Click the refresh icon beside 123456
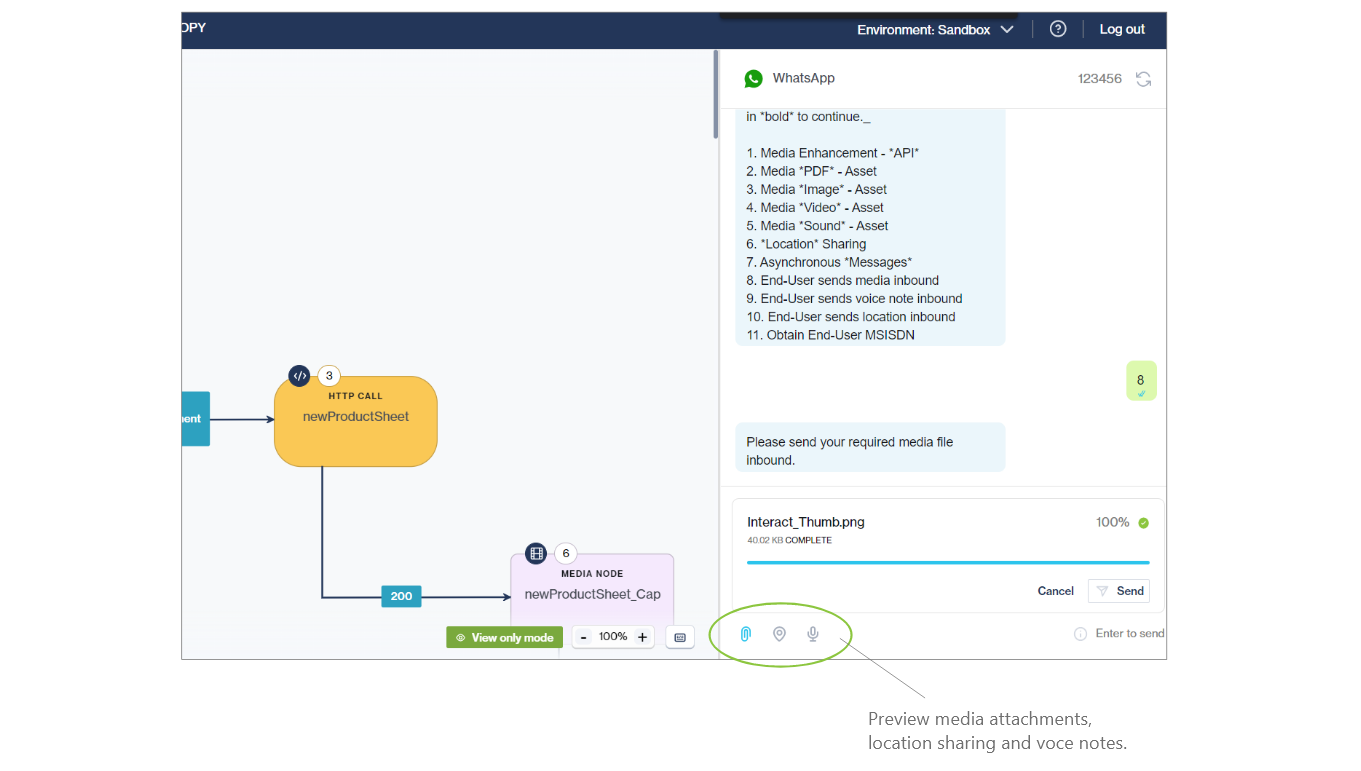Viewport: 1361px width, 771px height. pos(1143,79)
